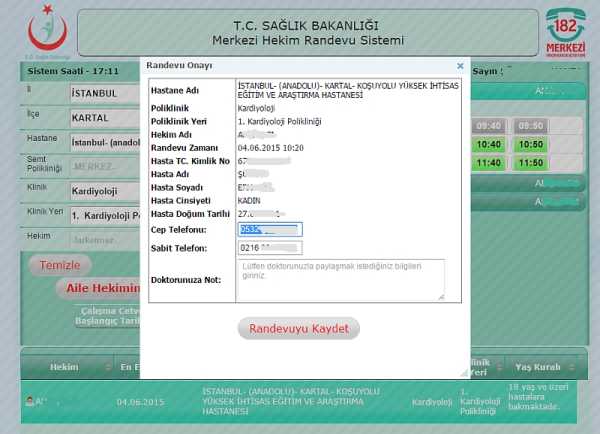
Task: Select the 11:40 appointment slot
Action: pyautogui.click(x=489, y=163)
